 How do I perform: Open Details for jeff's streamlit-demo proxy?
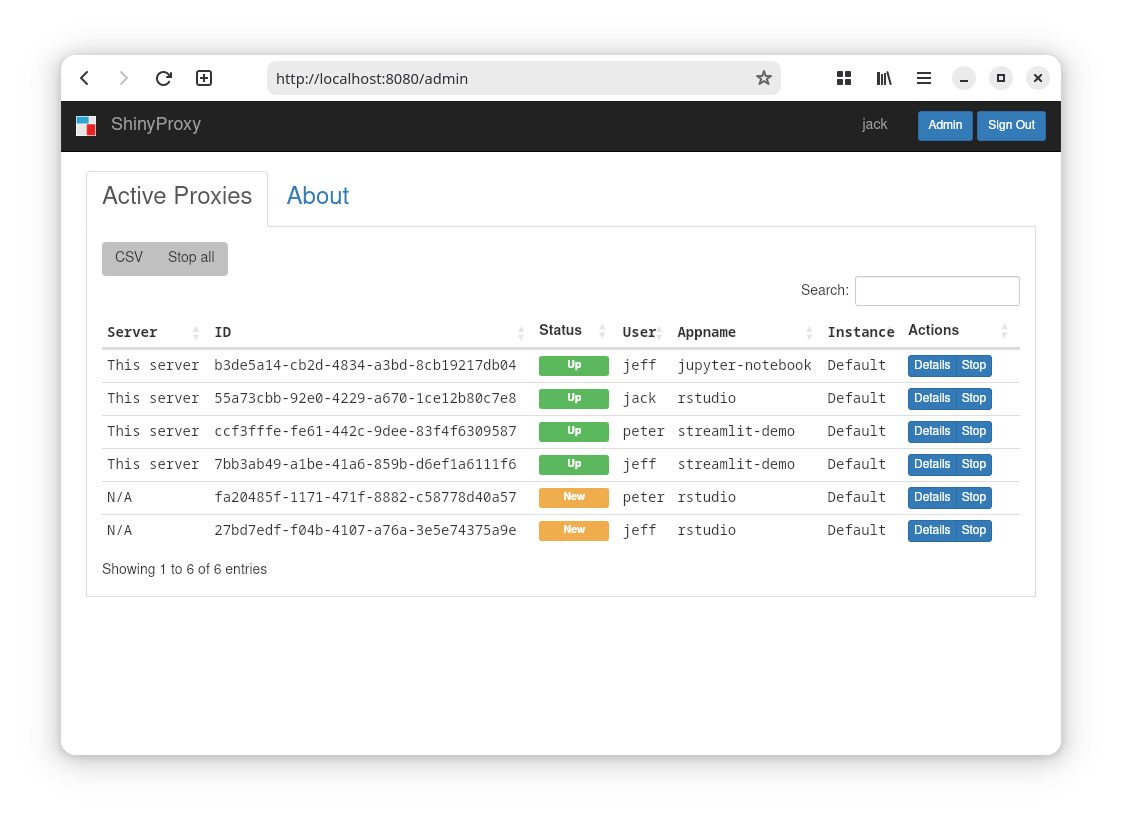click(932, 464)
